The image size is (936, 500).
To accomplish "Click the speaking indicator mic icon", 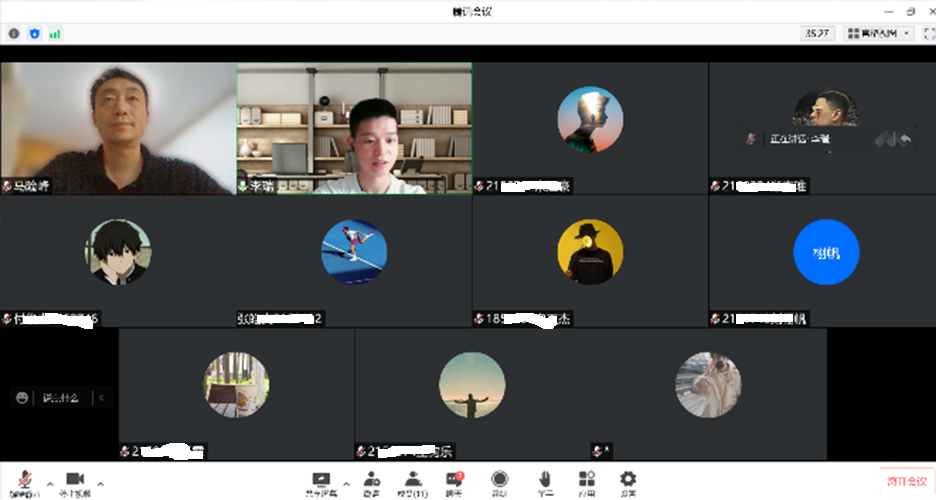I will tap(750, 139).
